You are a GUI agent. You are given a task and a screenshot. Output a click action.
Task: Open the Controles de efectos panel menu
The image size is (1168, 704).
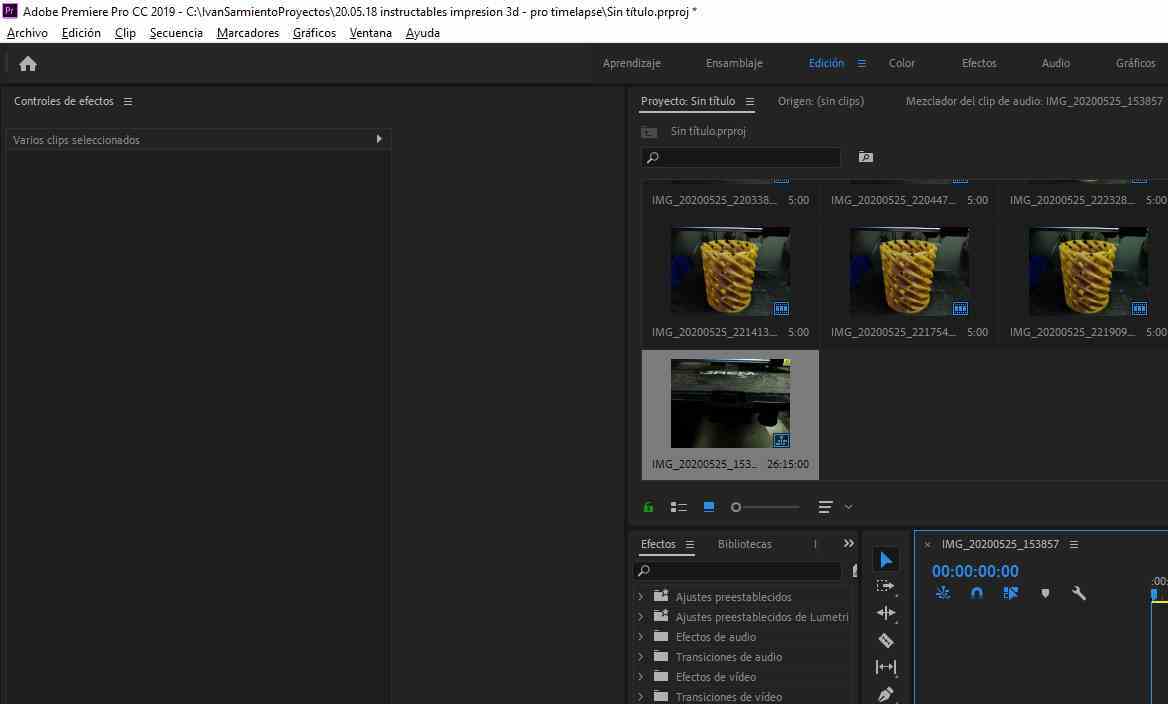point(128,101)
